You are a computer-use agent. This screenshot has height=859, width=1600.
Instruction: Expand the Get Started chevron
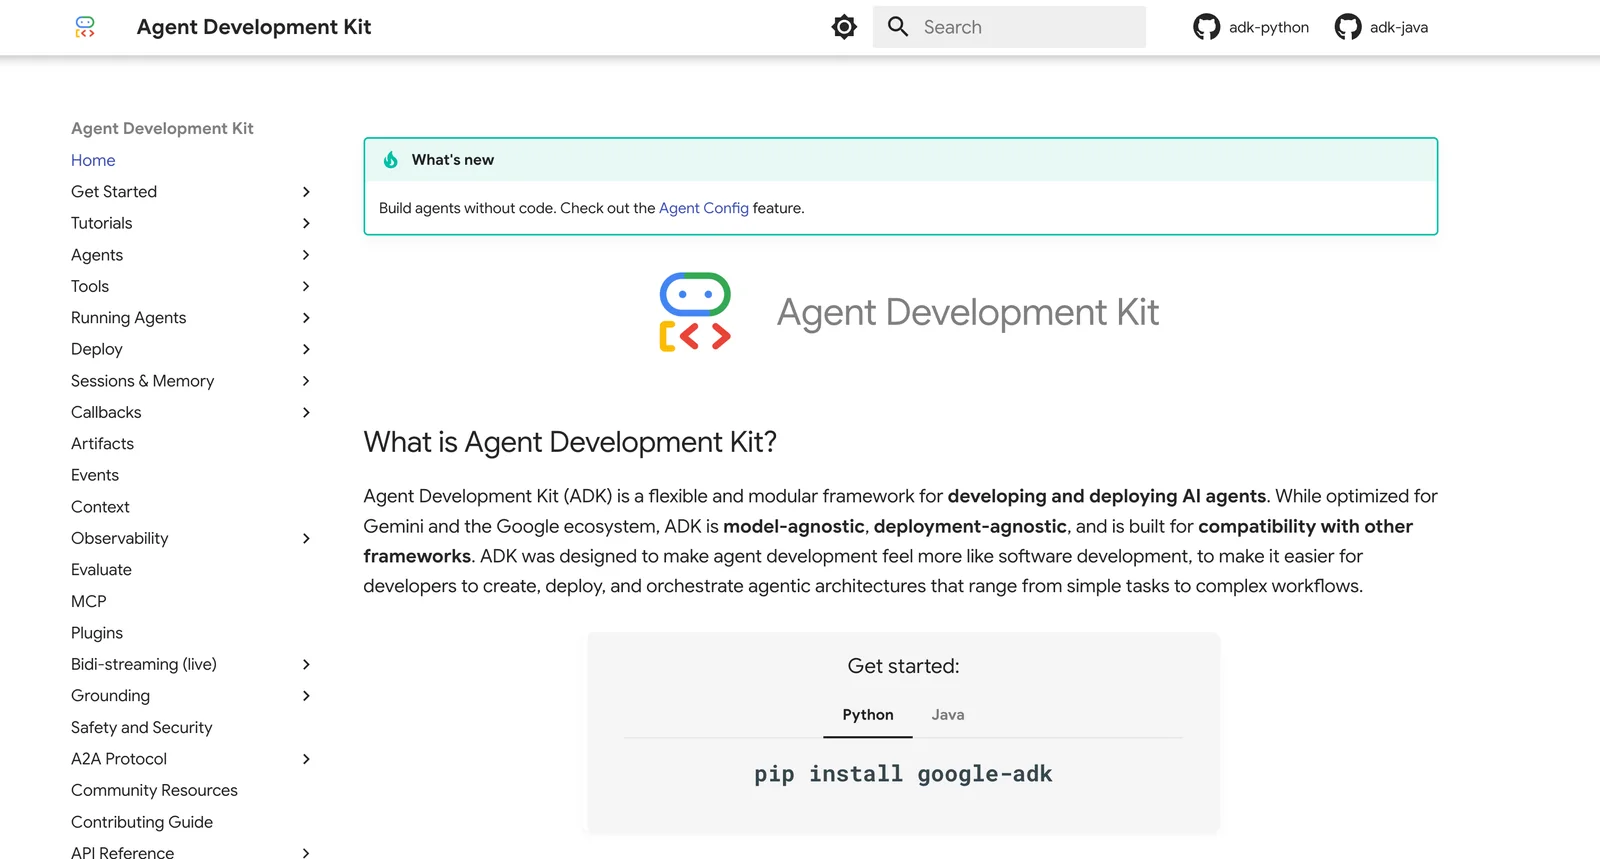coord(306,192)
